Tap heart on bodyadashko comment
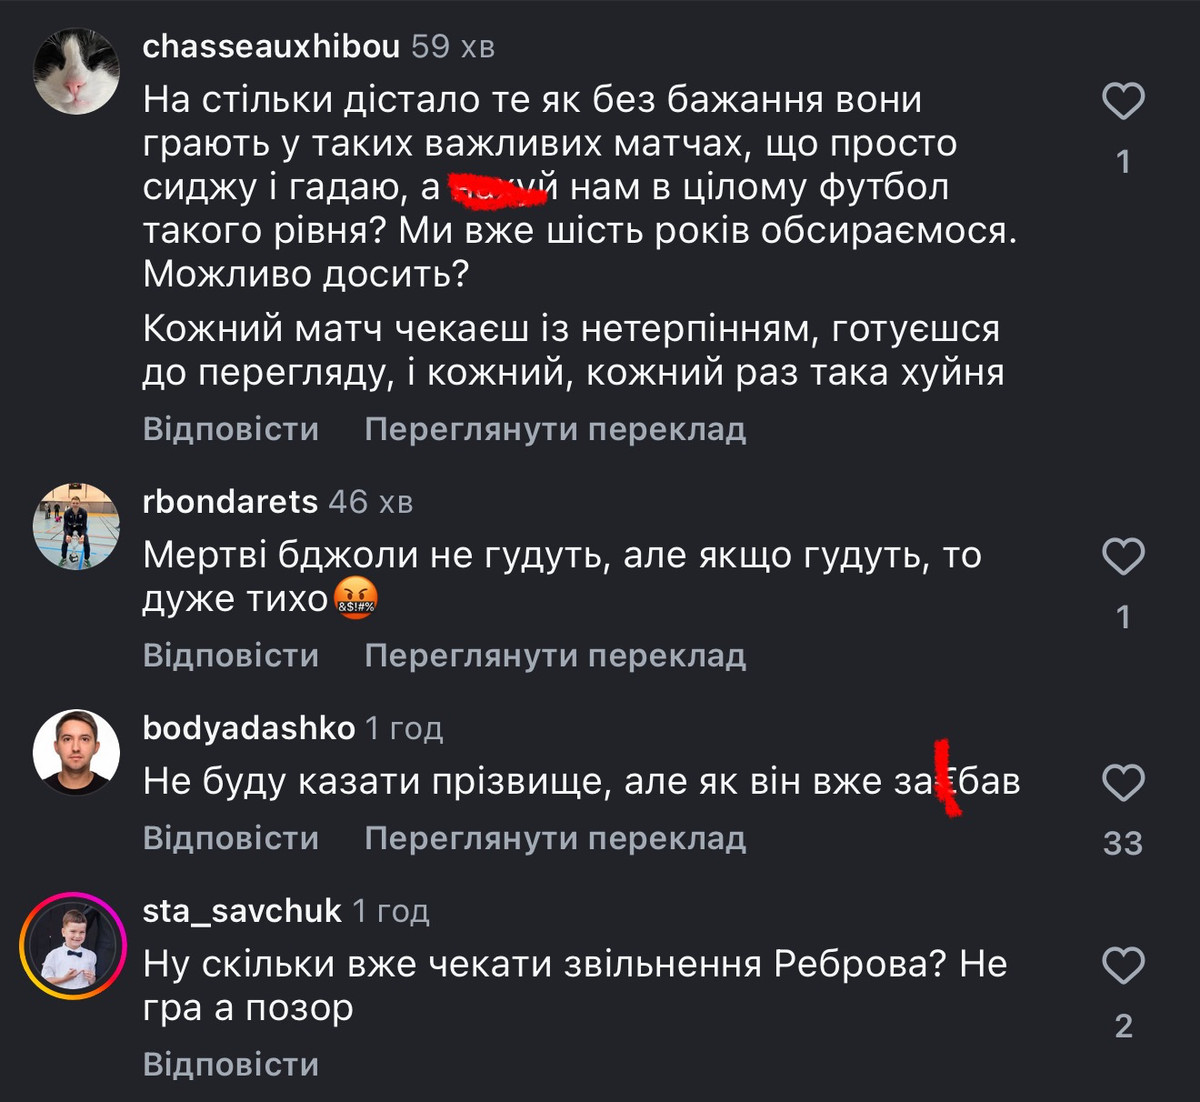 pyautogui.click(x=1123, y=783)
